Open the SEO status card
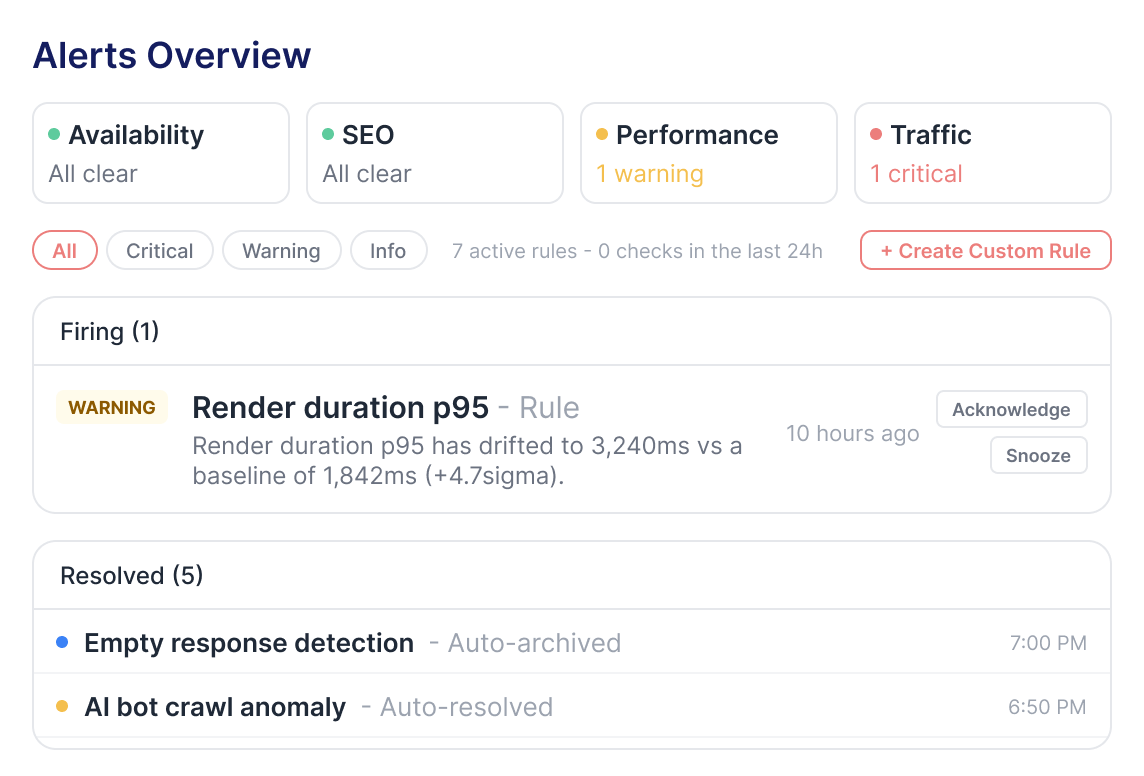Image resolution: width=1144 pixels, height=776 pixels. (435, 153)
